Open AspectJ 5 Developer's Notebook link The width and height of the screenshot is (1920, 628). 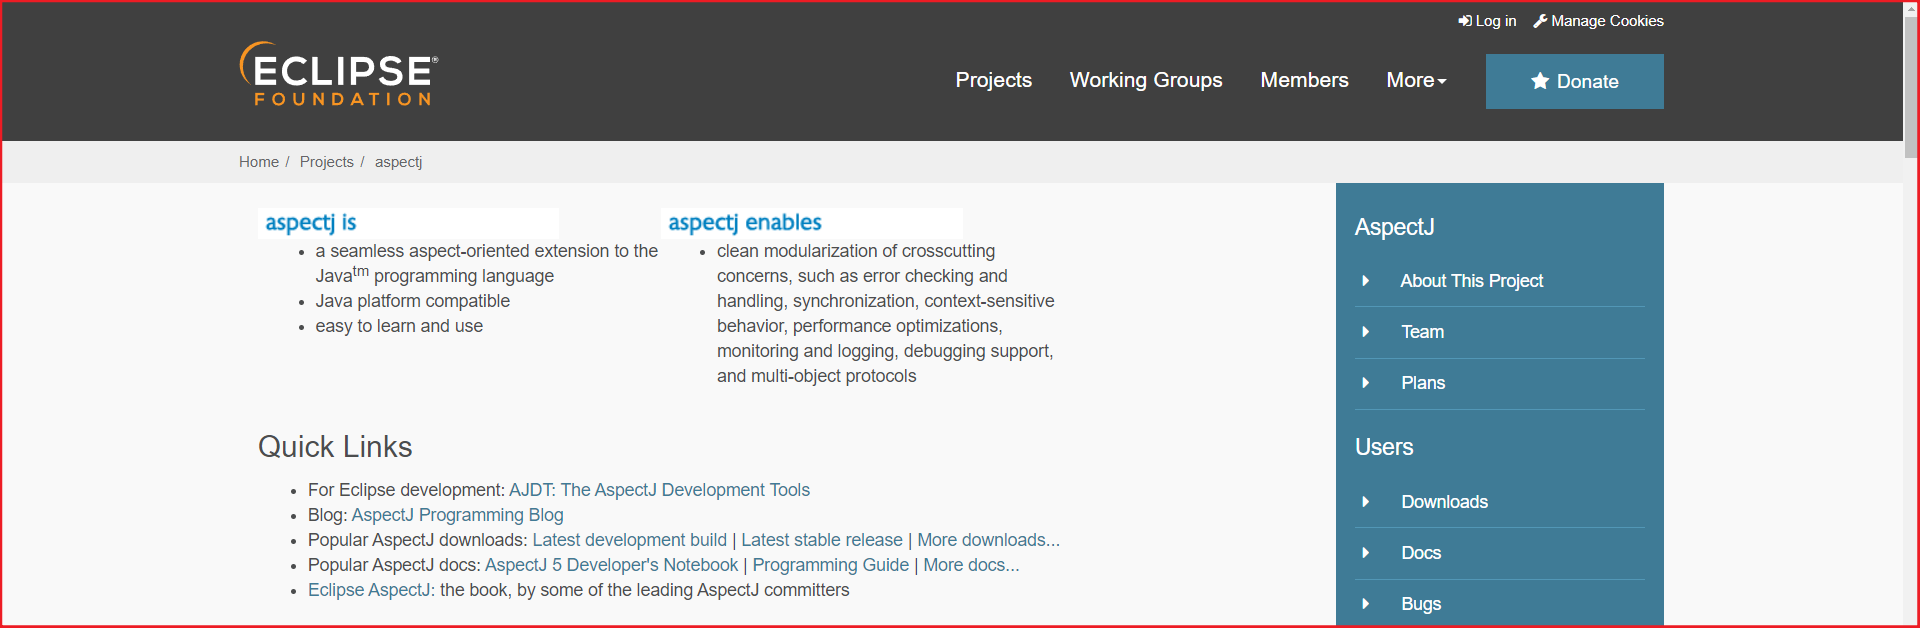611,565
